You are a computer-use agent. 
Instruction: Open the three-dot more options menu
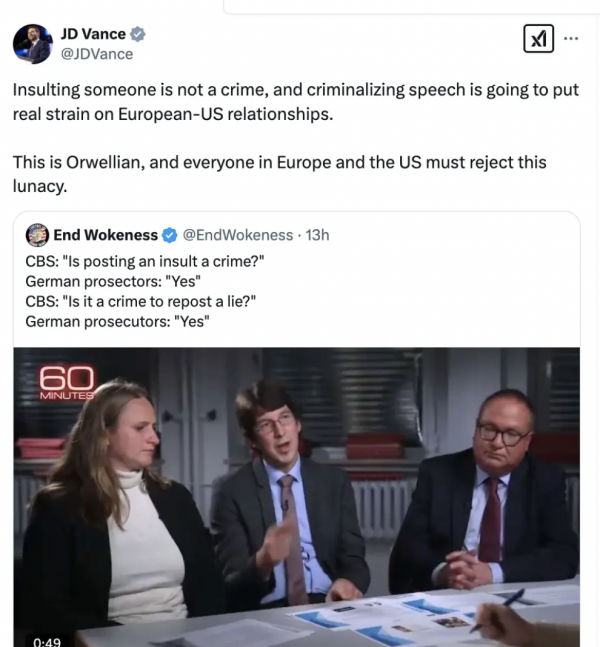(x=571, y=38)
